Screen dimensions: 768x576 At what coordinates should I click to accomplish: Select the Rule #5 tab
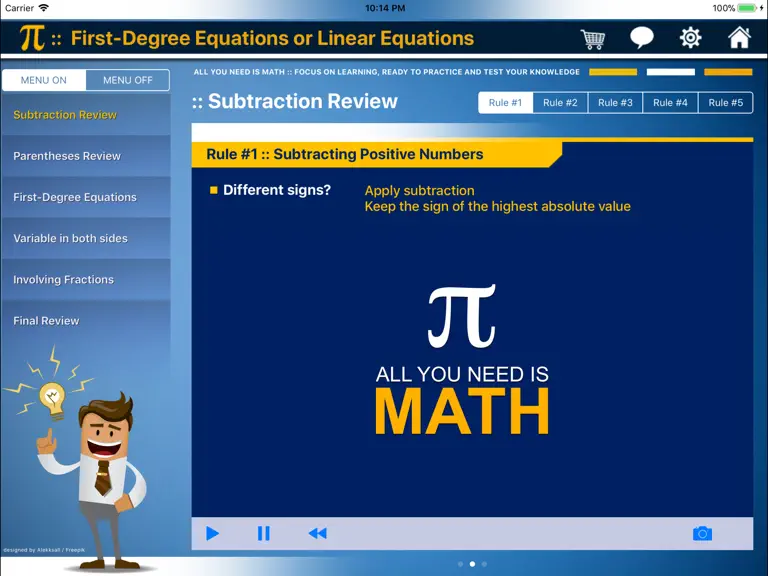[x=725, y=103]
